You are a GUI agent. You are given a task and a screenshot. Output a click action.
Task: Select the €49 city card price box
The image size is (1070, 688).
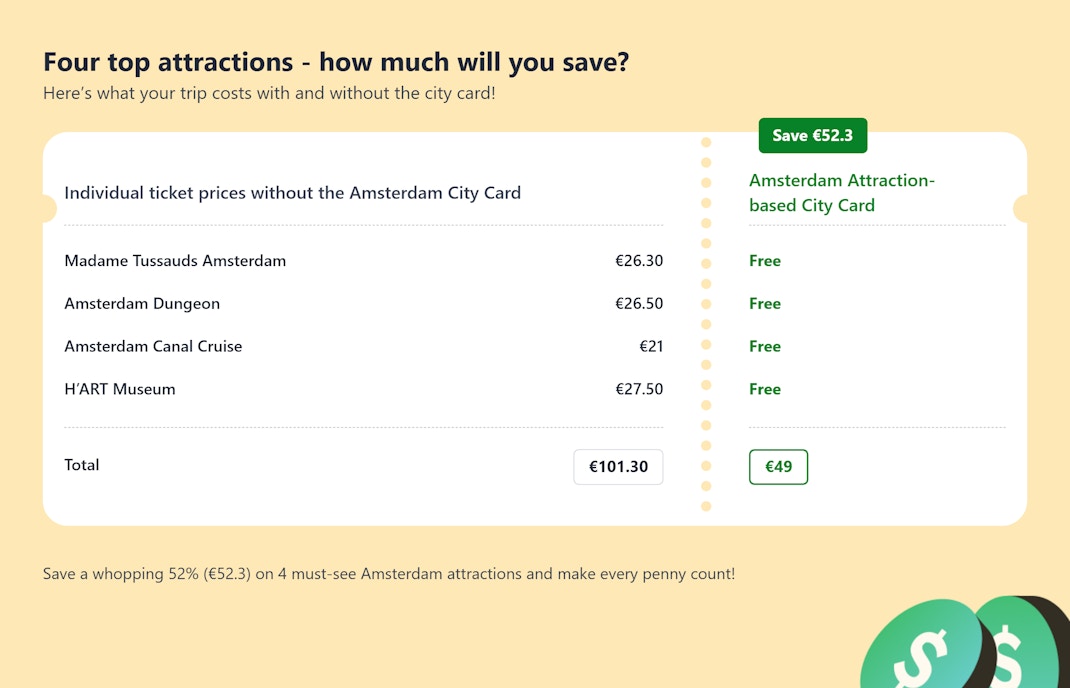click(x=778, y=467)
